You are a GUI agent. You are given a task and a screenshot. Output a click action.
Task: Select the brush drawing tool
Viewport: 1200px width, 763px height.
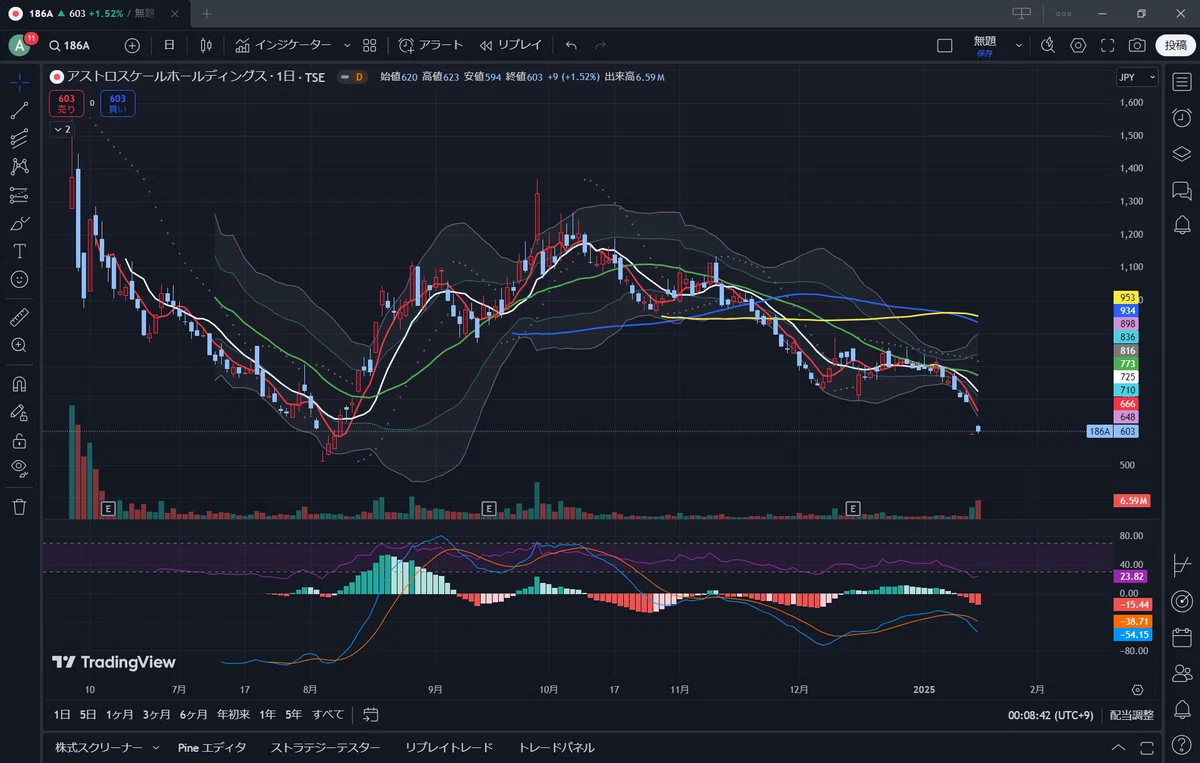coord(19,223)
